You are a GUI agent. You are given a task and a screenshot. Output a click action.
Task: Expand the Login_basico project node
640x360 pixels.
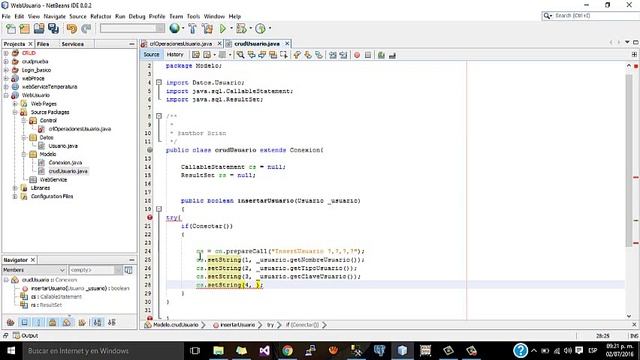click(6, 70)
